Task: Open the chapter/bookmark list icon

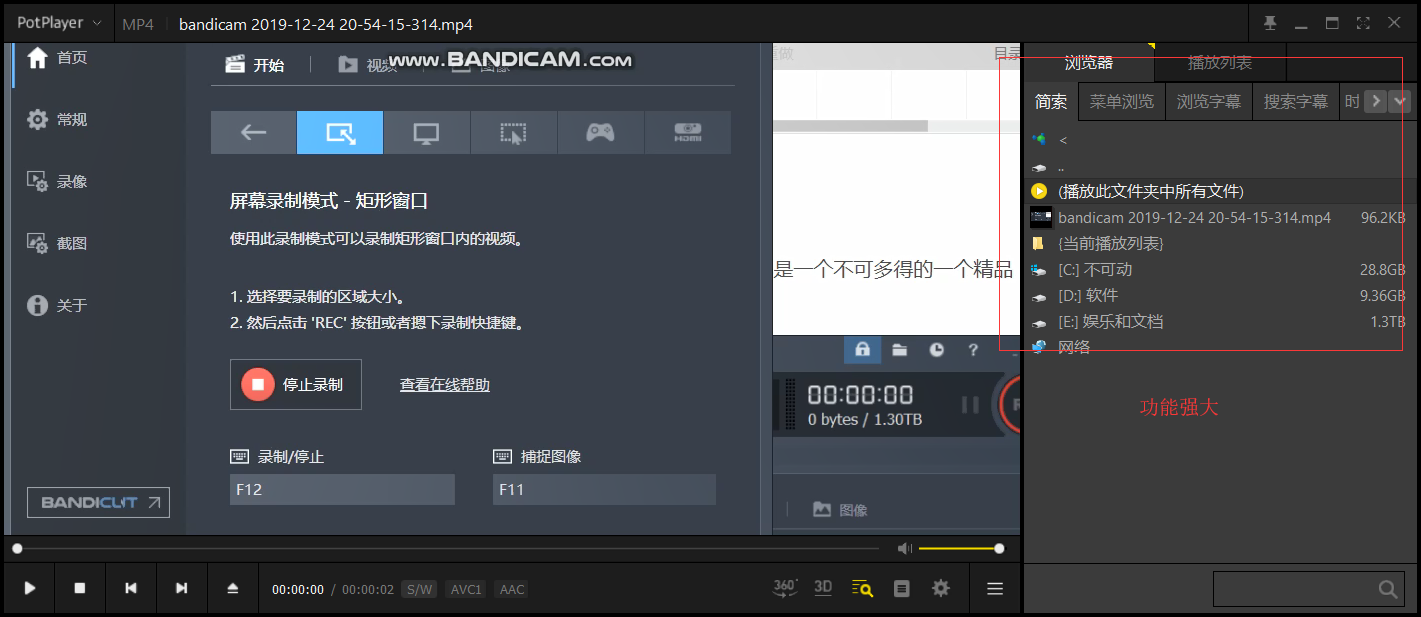Action: (x=901, y=589)
